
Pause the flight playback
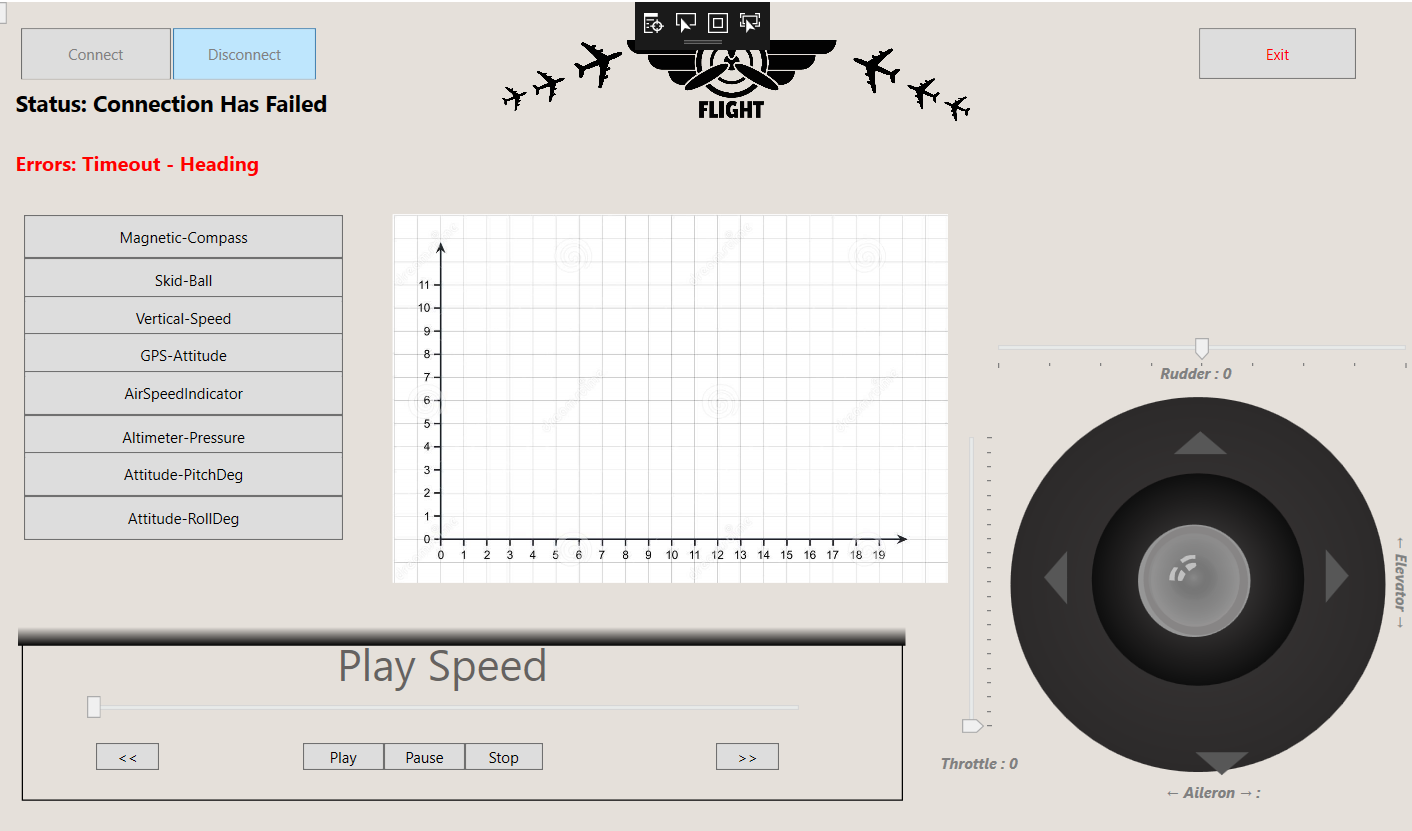click(x=424, y=756)
